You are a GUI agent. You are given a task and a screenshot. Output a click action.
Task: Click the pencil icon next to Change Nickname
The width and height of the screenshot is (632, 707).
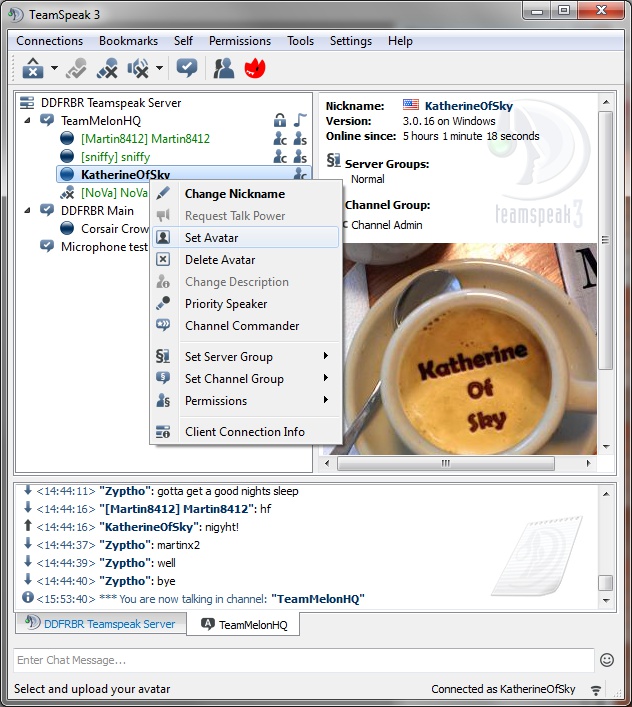pyautogui.click(x=163, y=193)
